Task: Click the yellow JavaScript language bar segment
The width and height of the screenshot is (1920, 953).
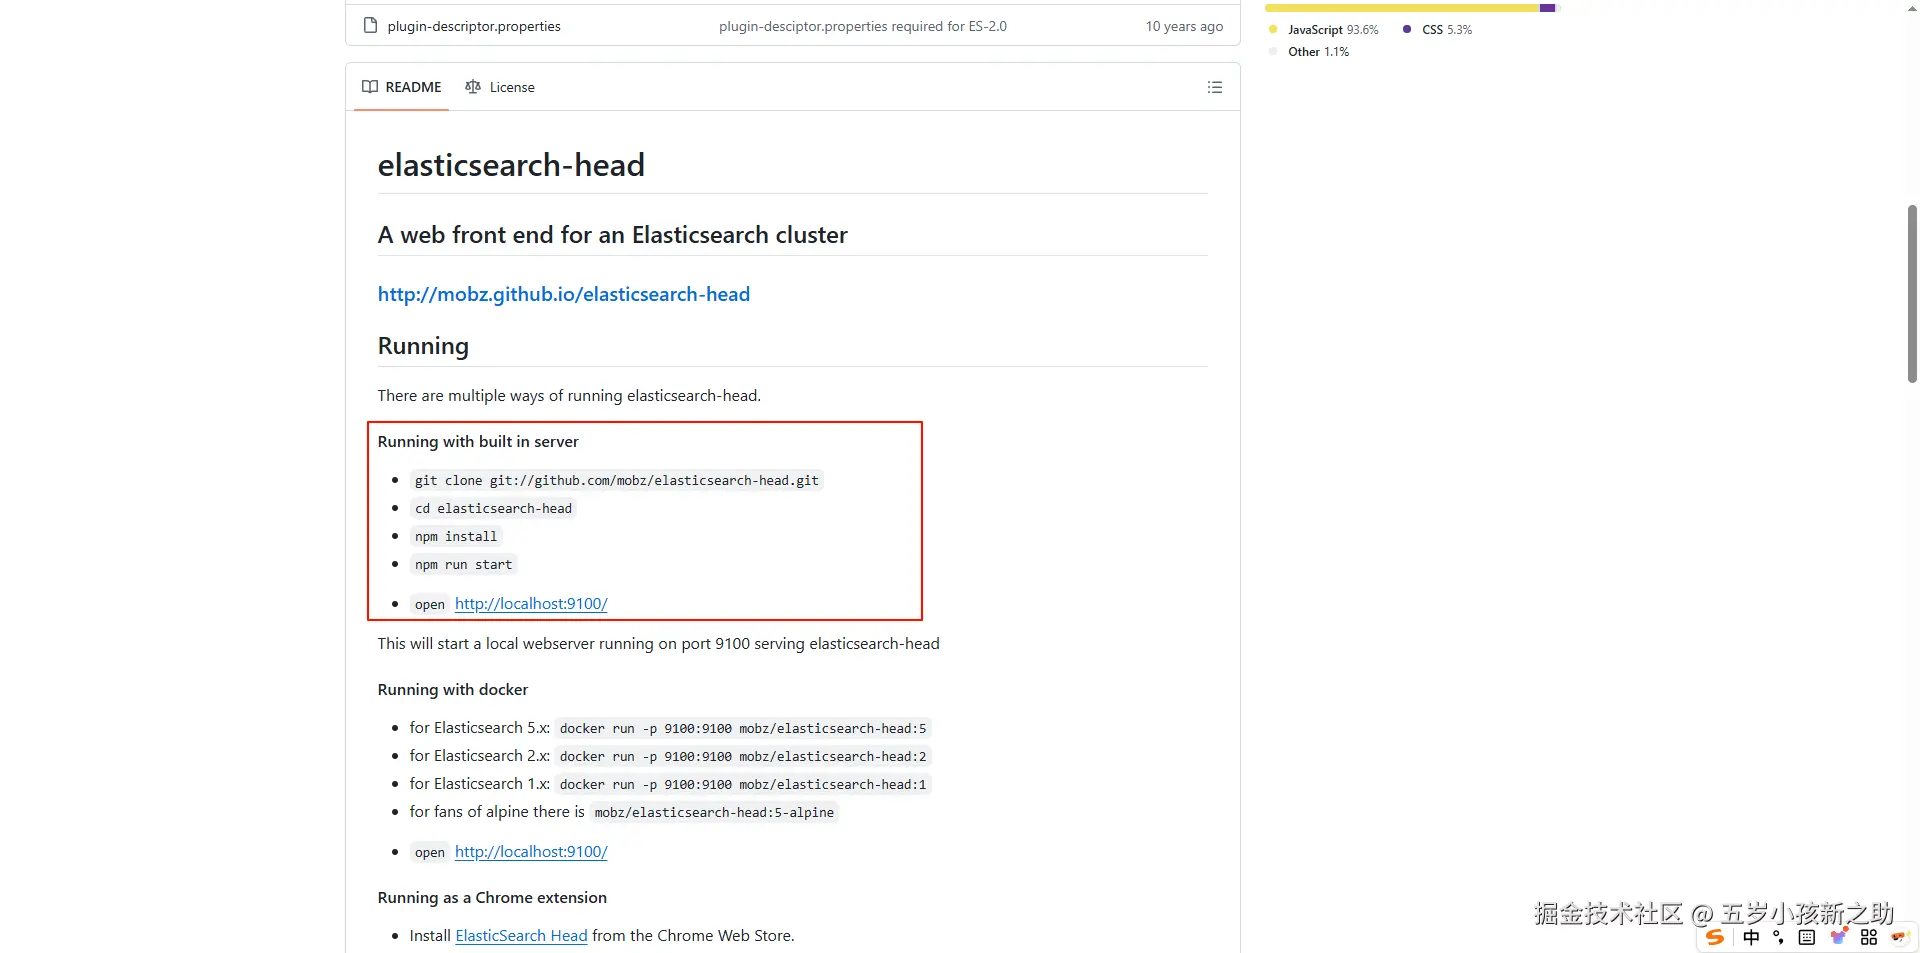Action: tap(1401, 8)
